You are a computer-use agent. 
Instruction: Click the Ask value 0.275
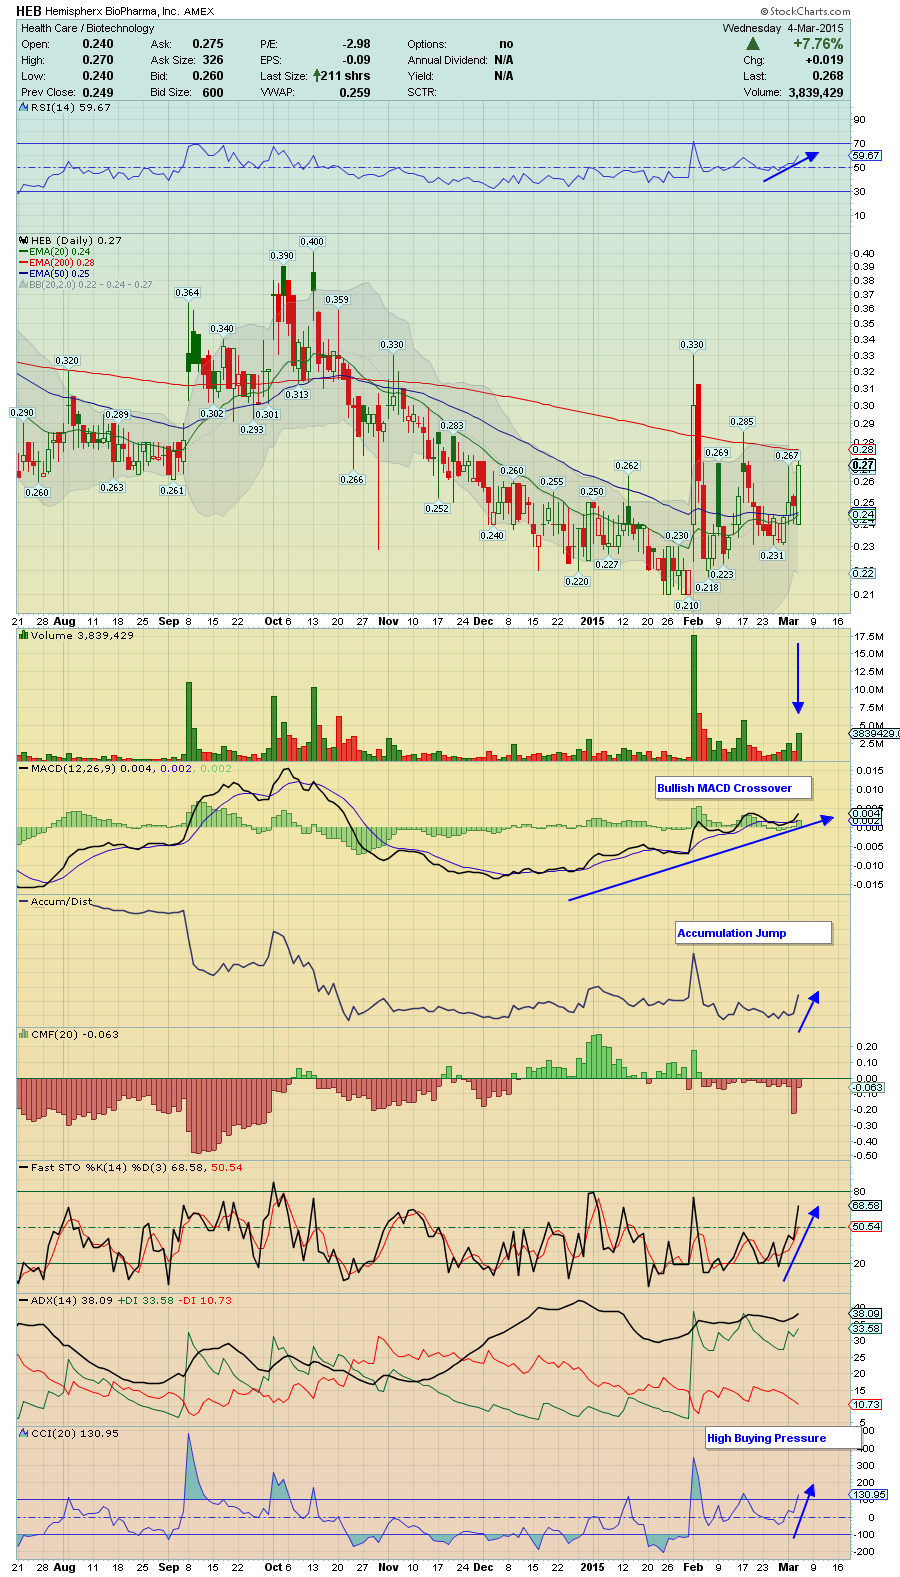pyautogui.click(x=208, y=44)
